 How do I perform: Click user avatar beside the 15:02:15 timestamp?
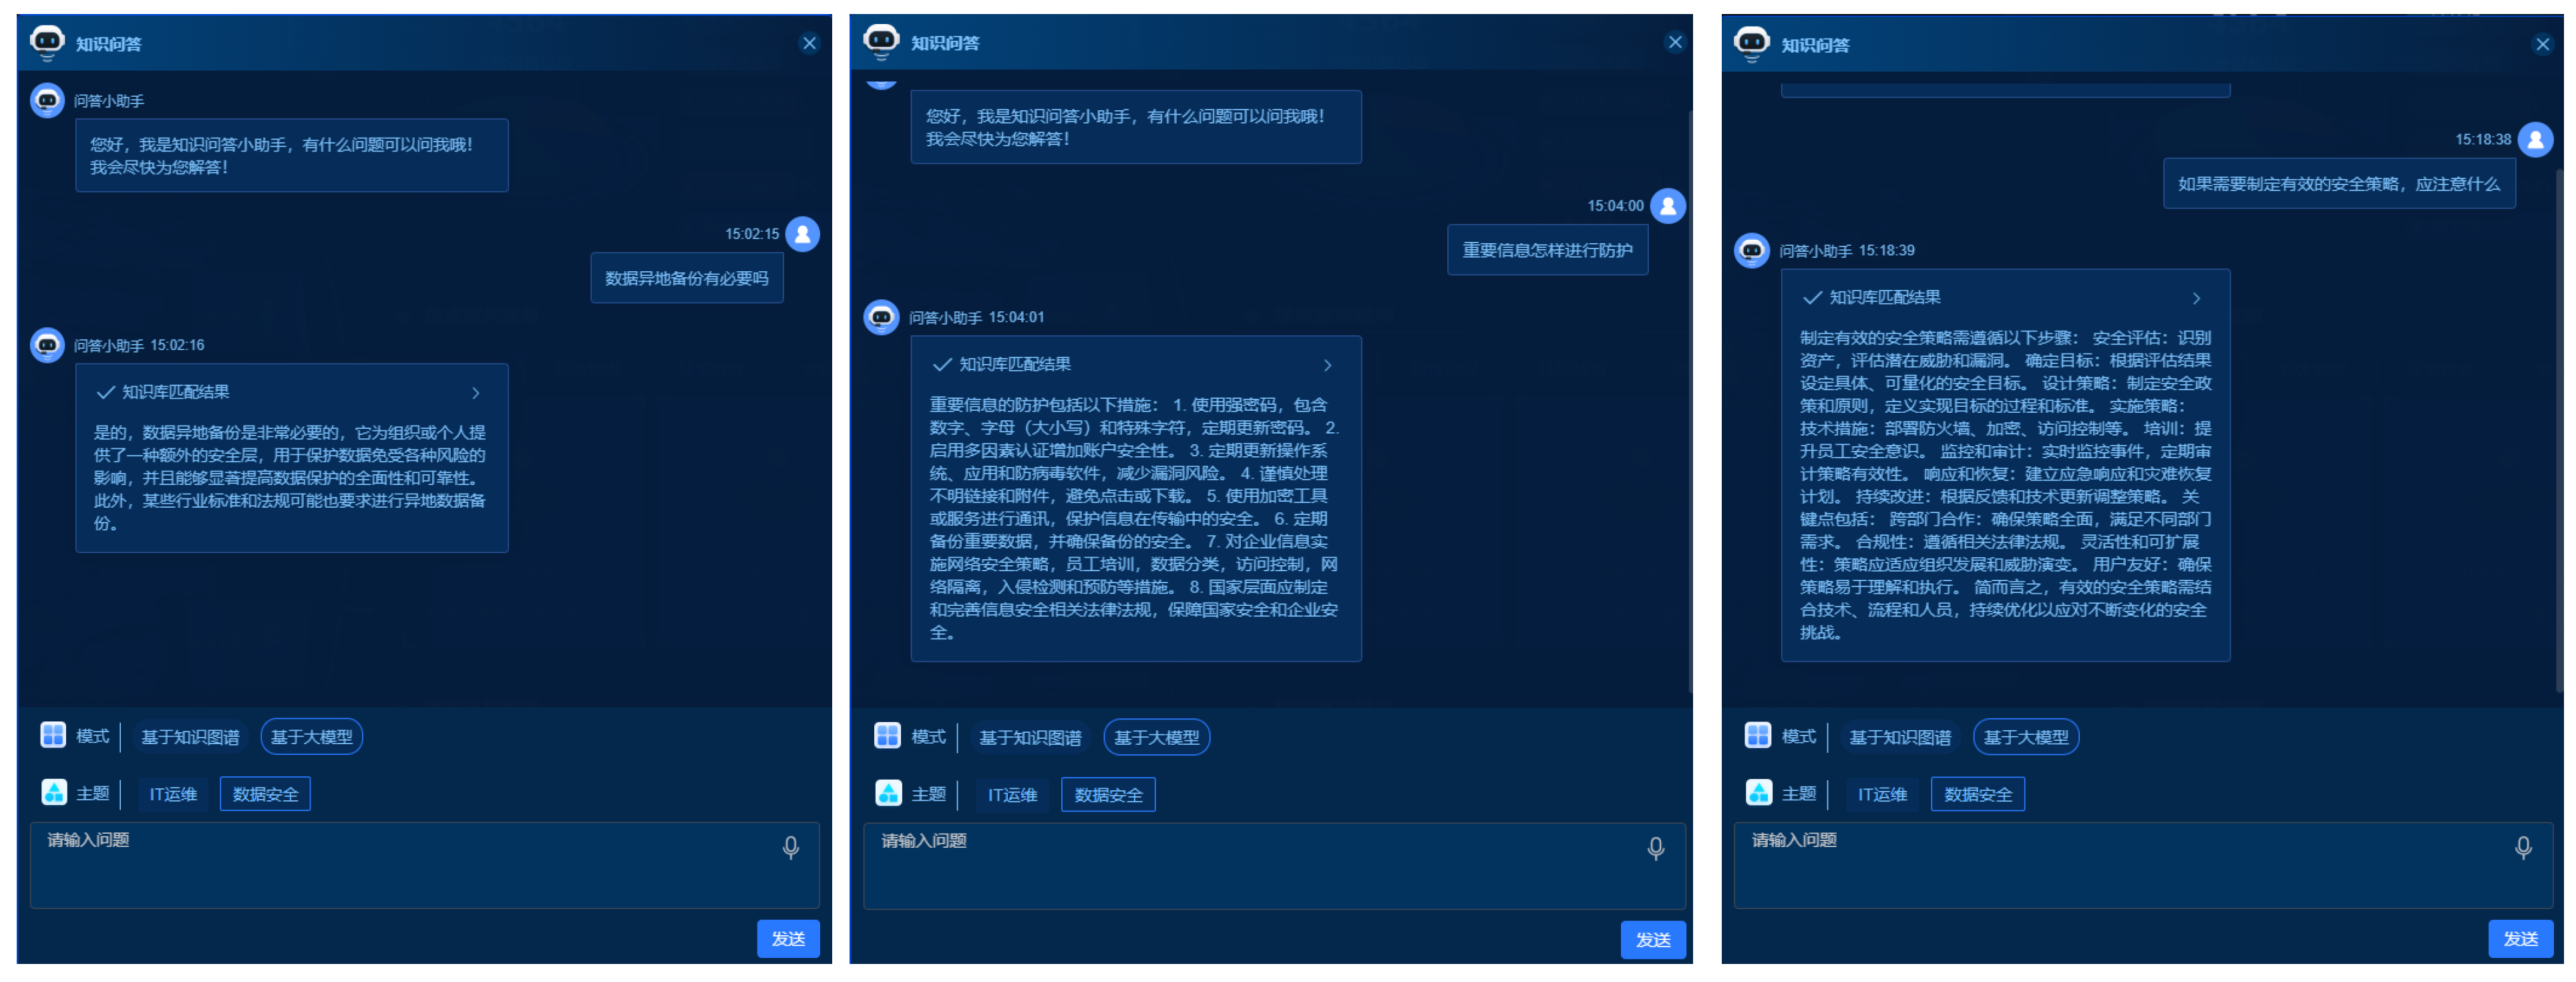tap(802, 234)
